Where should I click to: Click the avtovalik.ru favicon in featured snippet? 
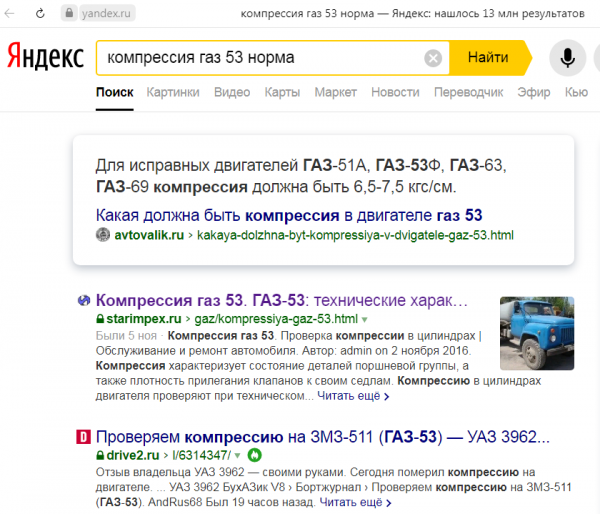point(101,235)
